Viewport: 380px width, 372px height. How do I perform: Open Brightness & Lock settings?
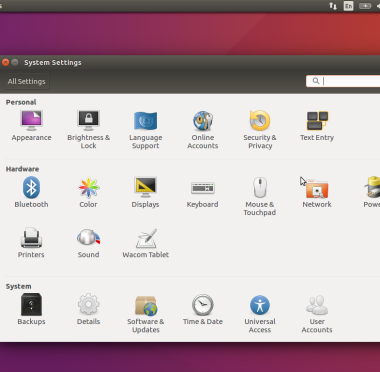(88, 130)
